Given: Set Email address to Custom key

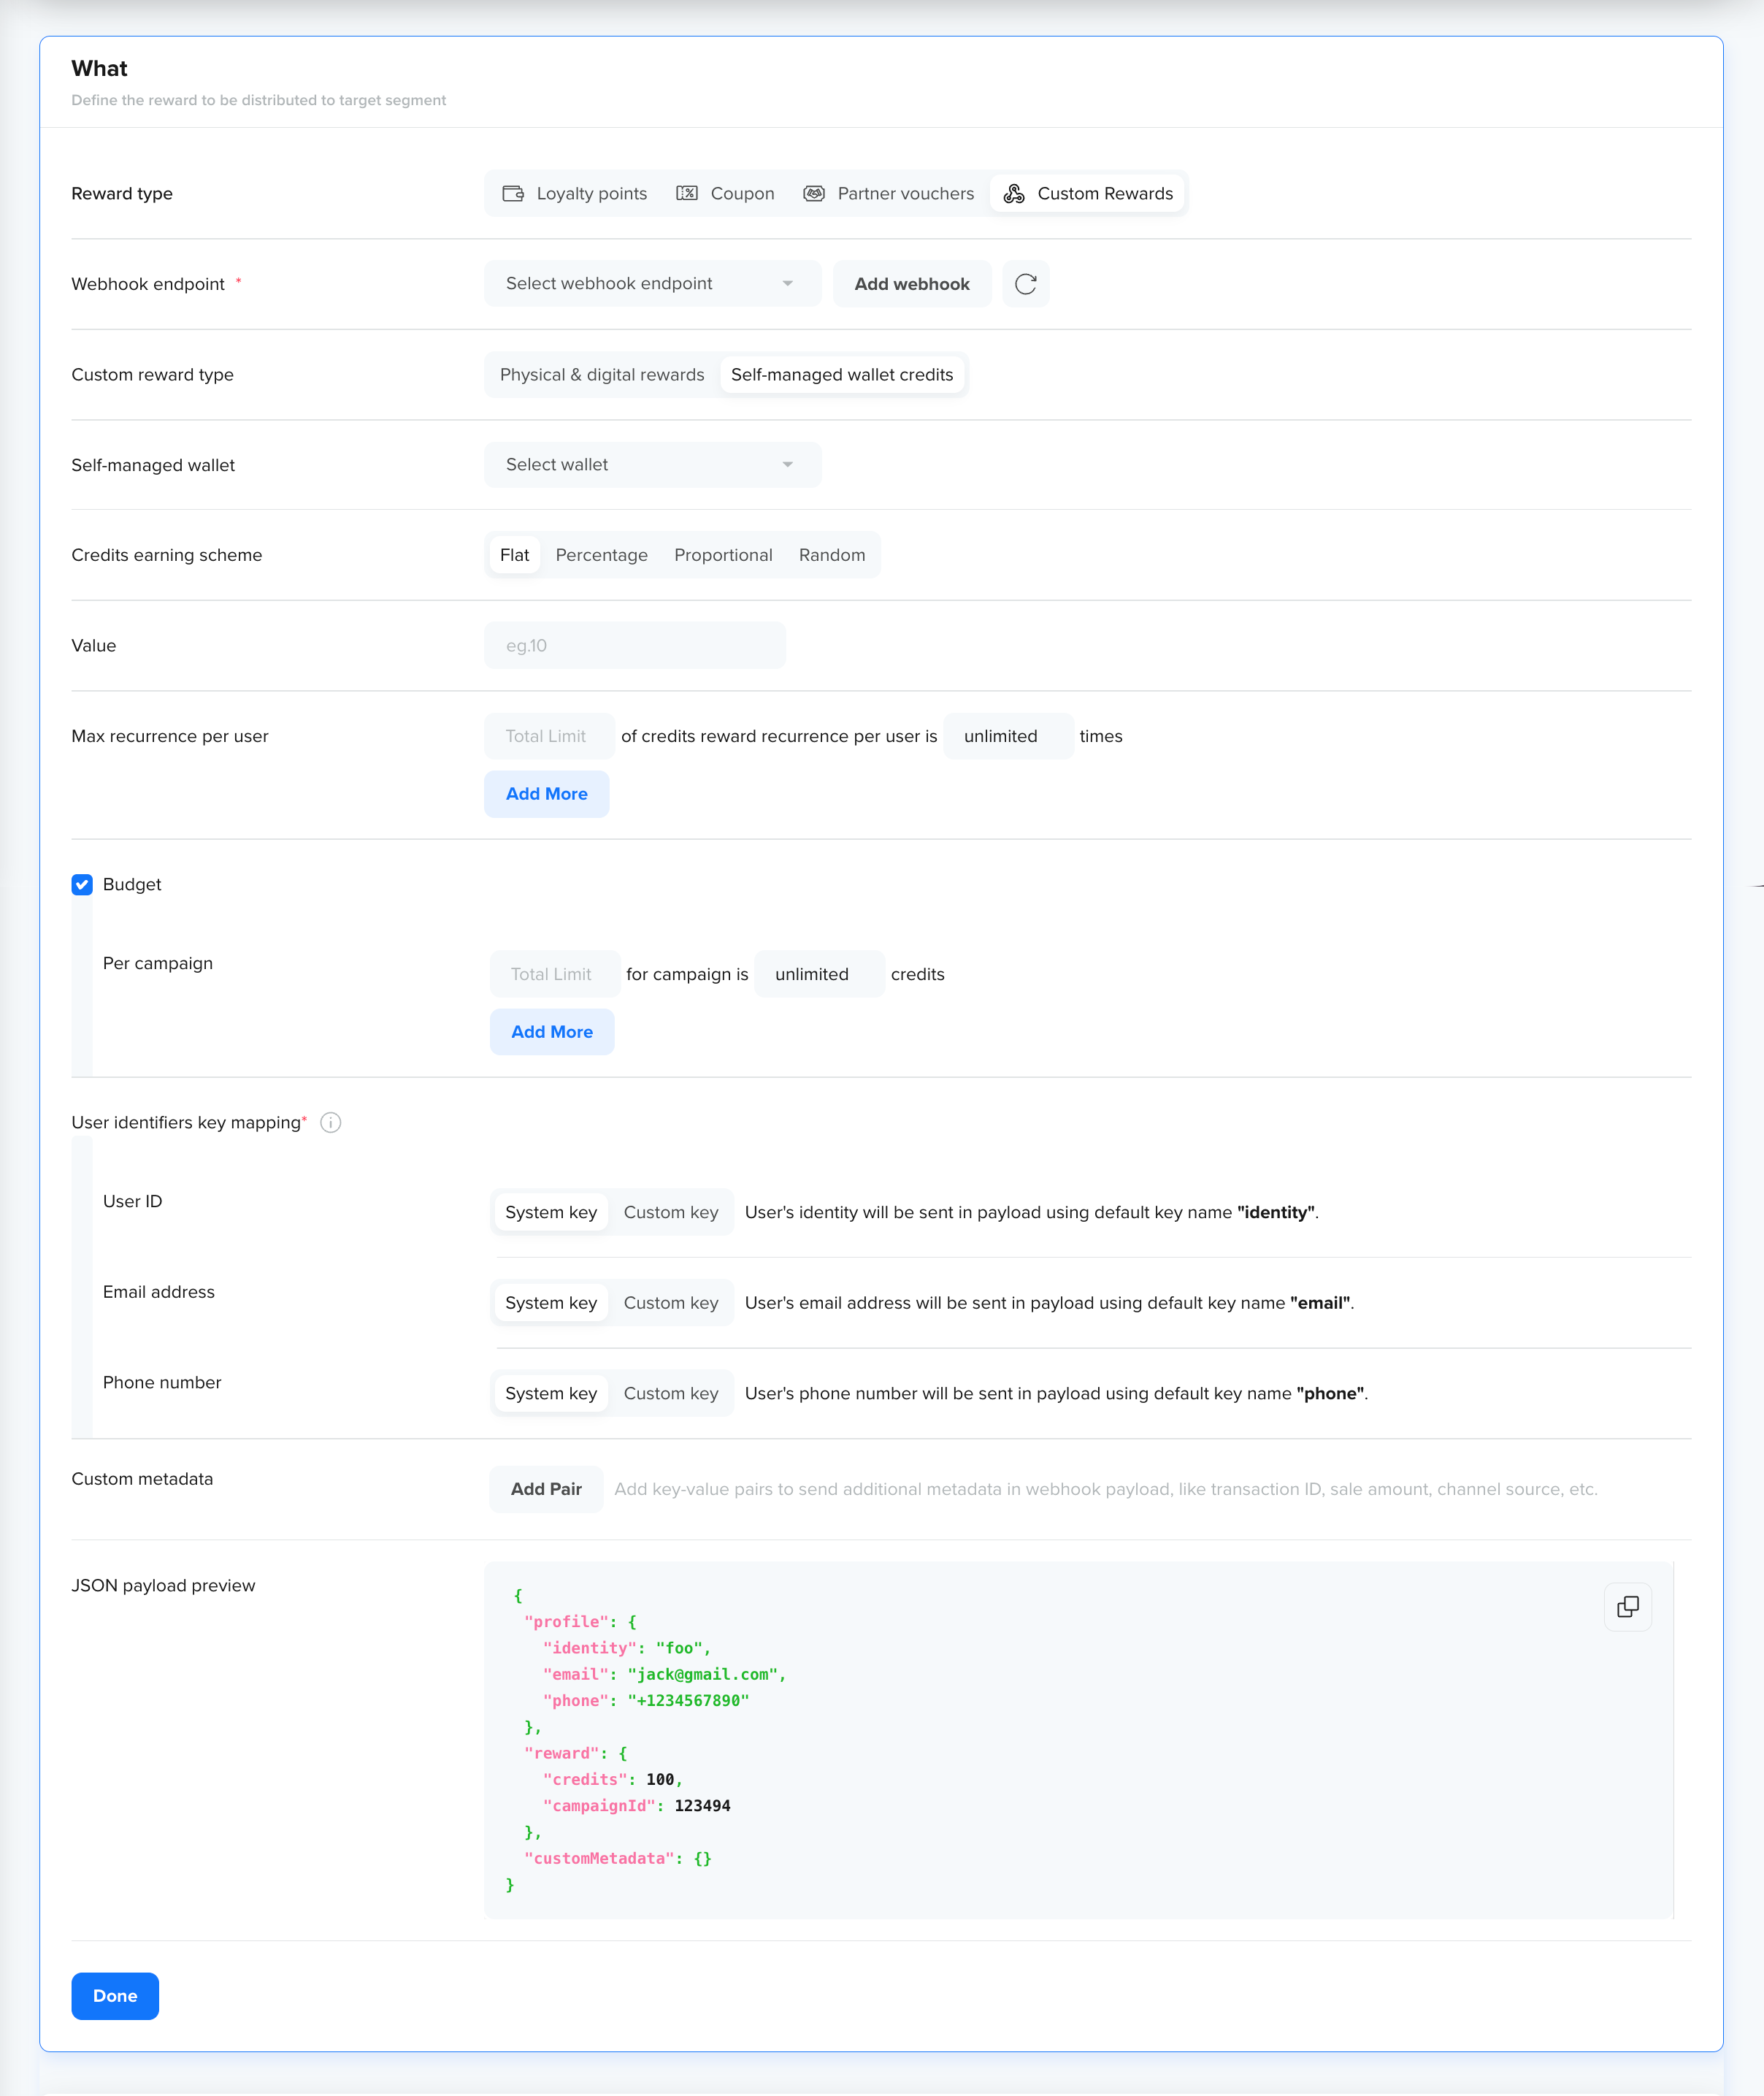Looking at the screenshot, I should [670, 1303].
